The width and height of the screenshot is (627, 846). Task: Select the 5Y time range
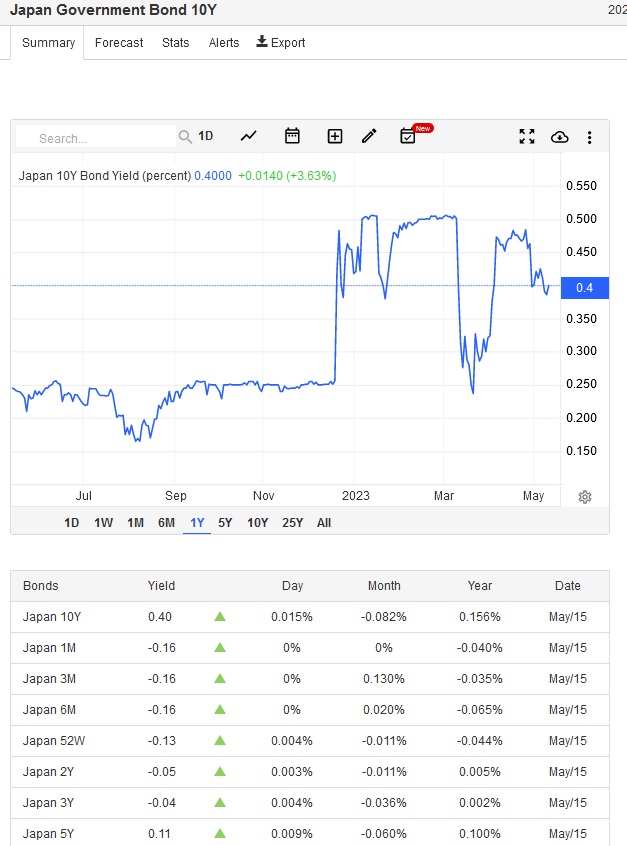225,523
